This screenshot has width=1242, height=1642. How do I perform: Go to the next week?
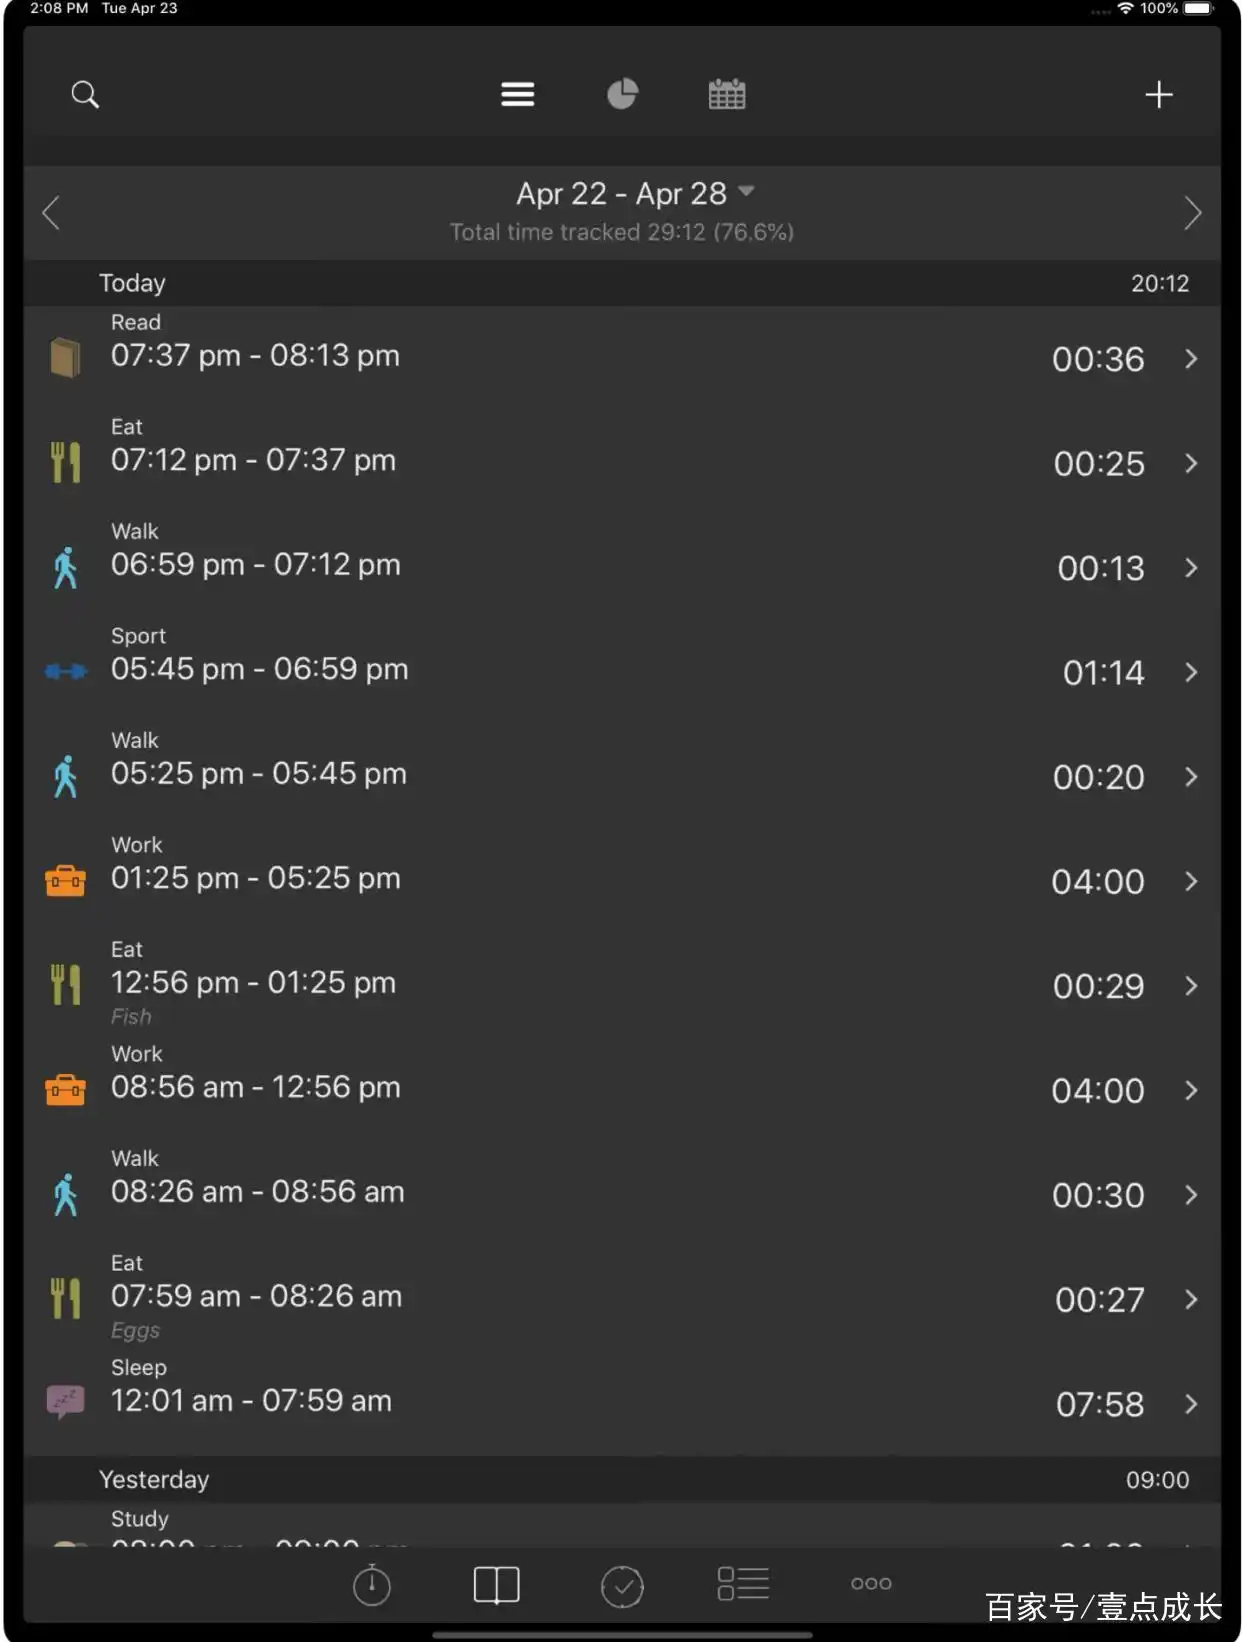point(1191,213)
